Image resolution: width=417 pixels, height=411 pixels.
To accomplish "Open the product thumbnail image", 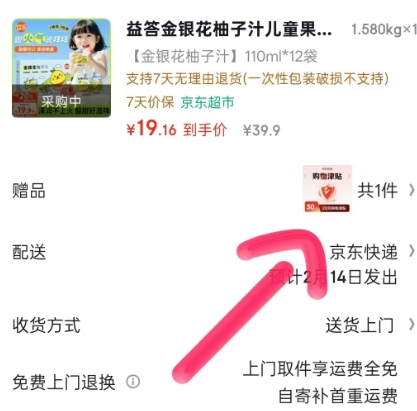I will pos(61,68).
